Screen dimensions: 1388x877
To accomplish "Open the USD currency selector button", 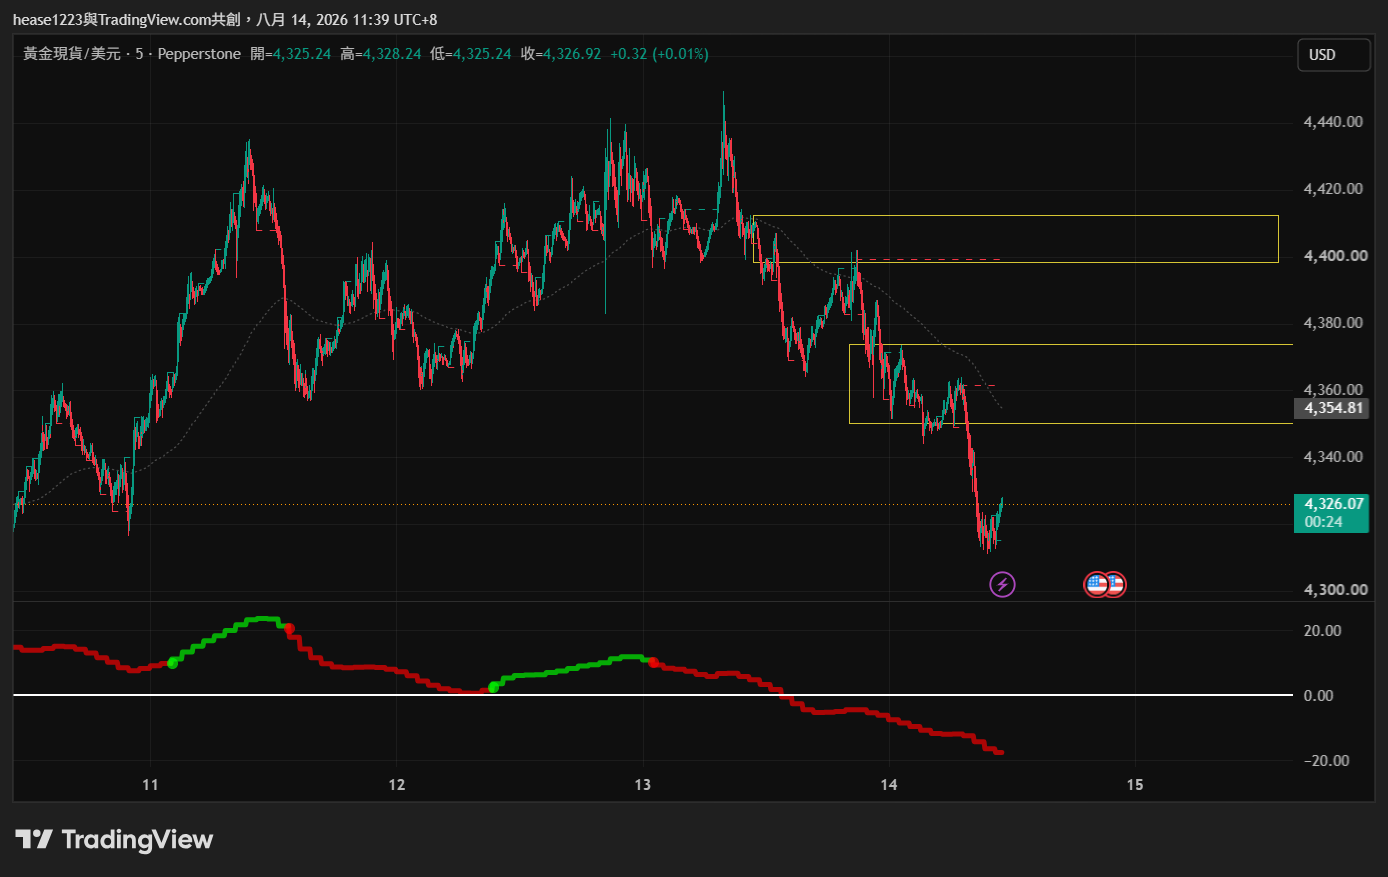I will pyautogui.click(x=1333, y=55).
